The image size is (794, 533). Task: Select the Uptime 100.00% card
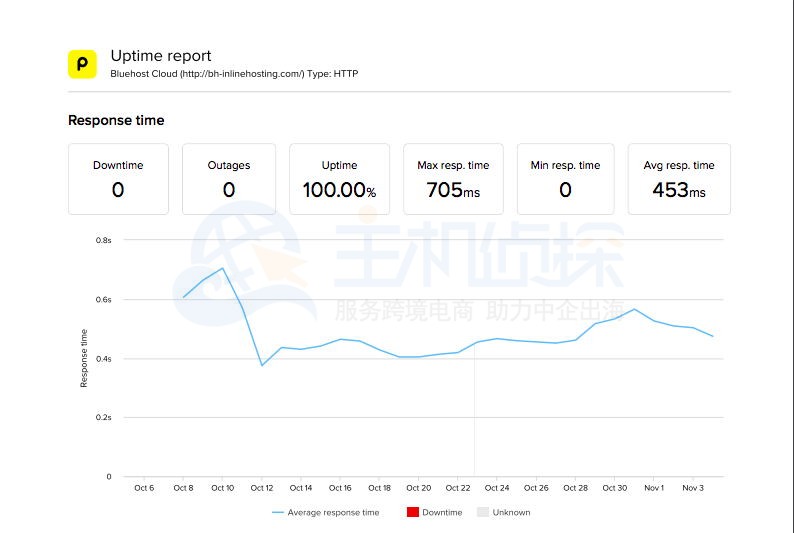[340, 179]
